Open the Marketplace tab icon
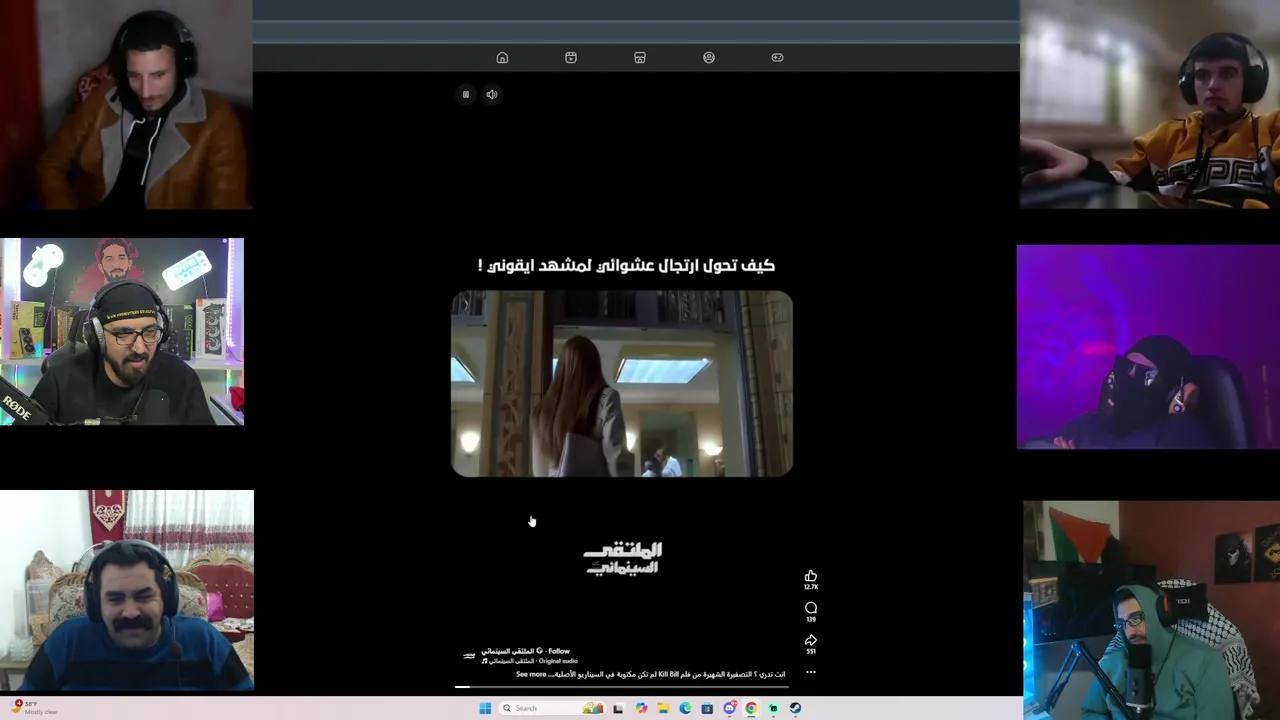 point(640,58)
